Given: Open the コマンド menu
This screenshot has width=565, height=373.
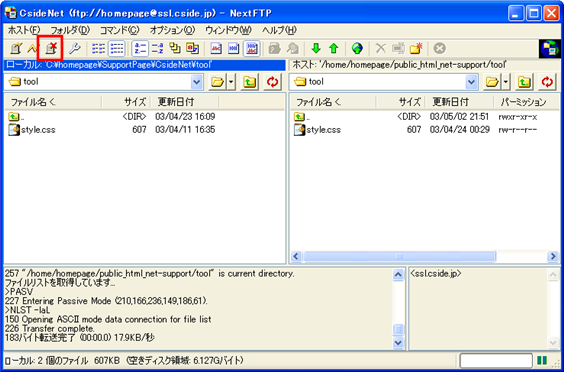Looking at the screenshot, I should coord(120,30).
